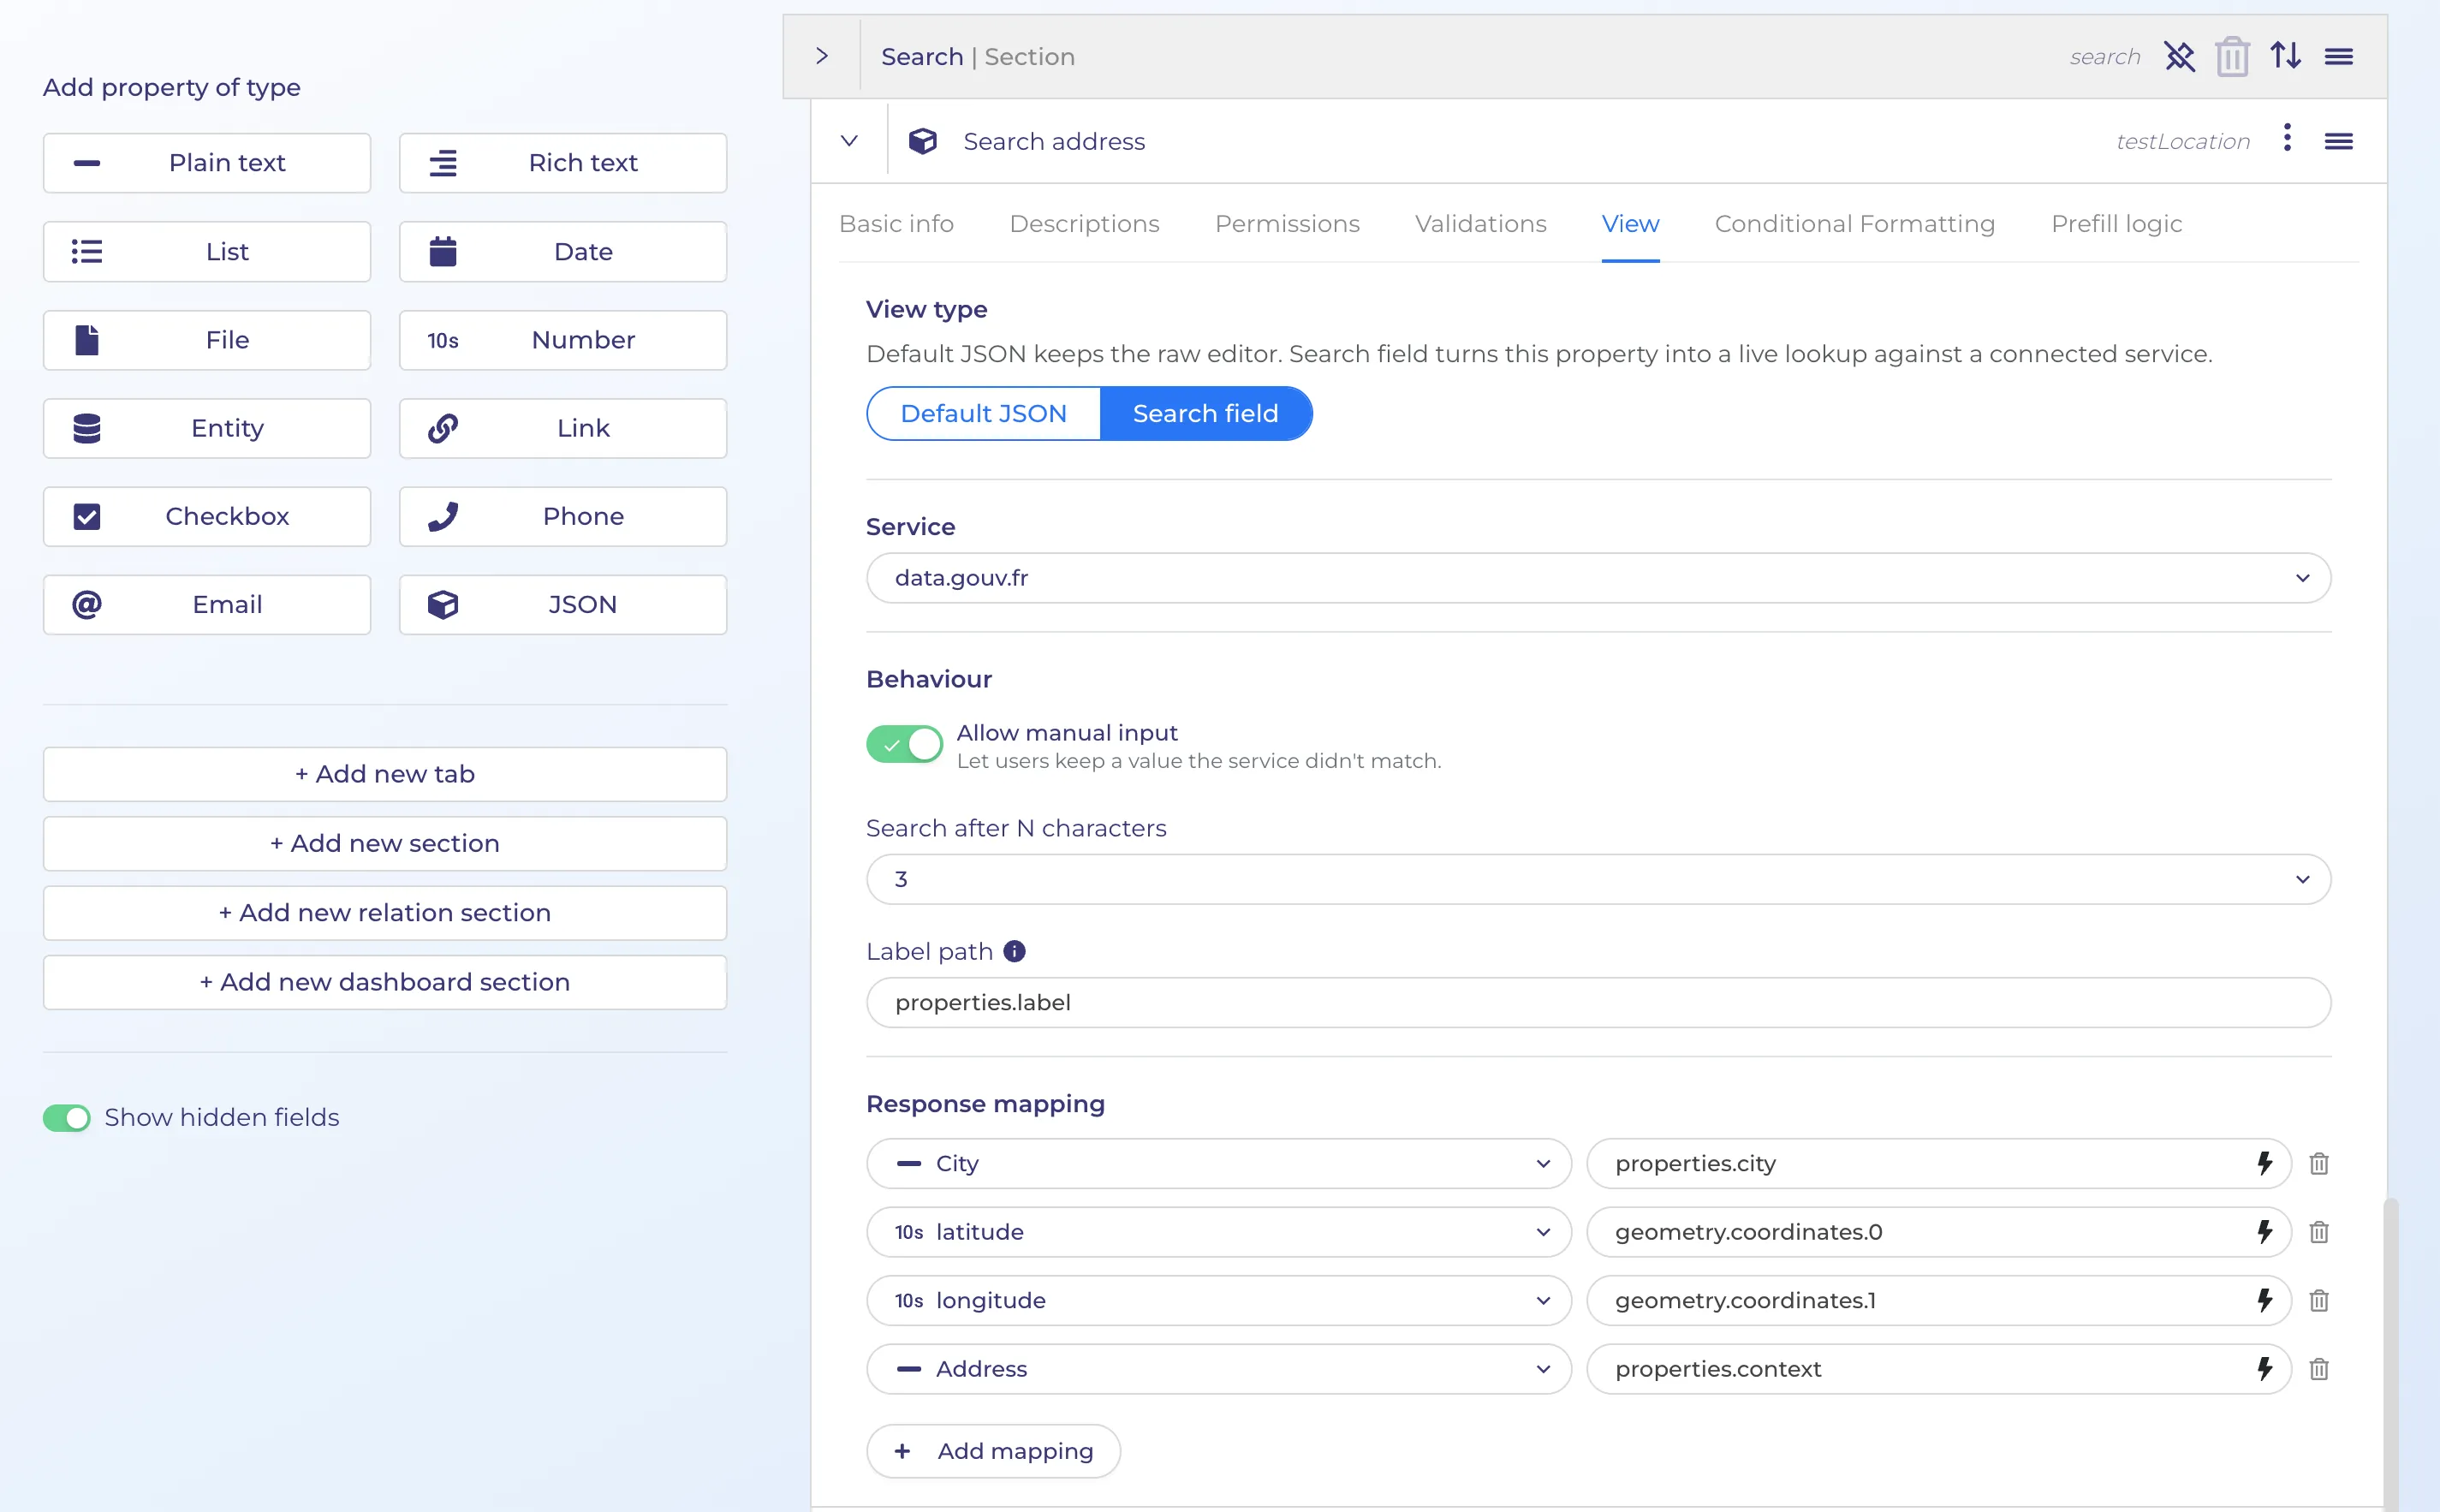The width and height of the screenshot is (2440, 1512).
Task: Open the City property mapping dropdown
Action: [1219, 1163]
